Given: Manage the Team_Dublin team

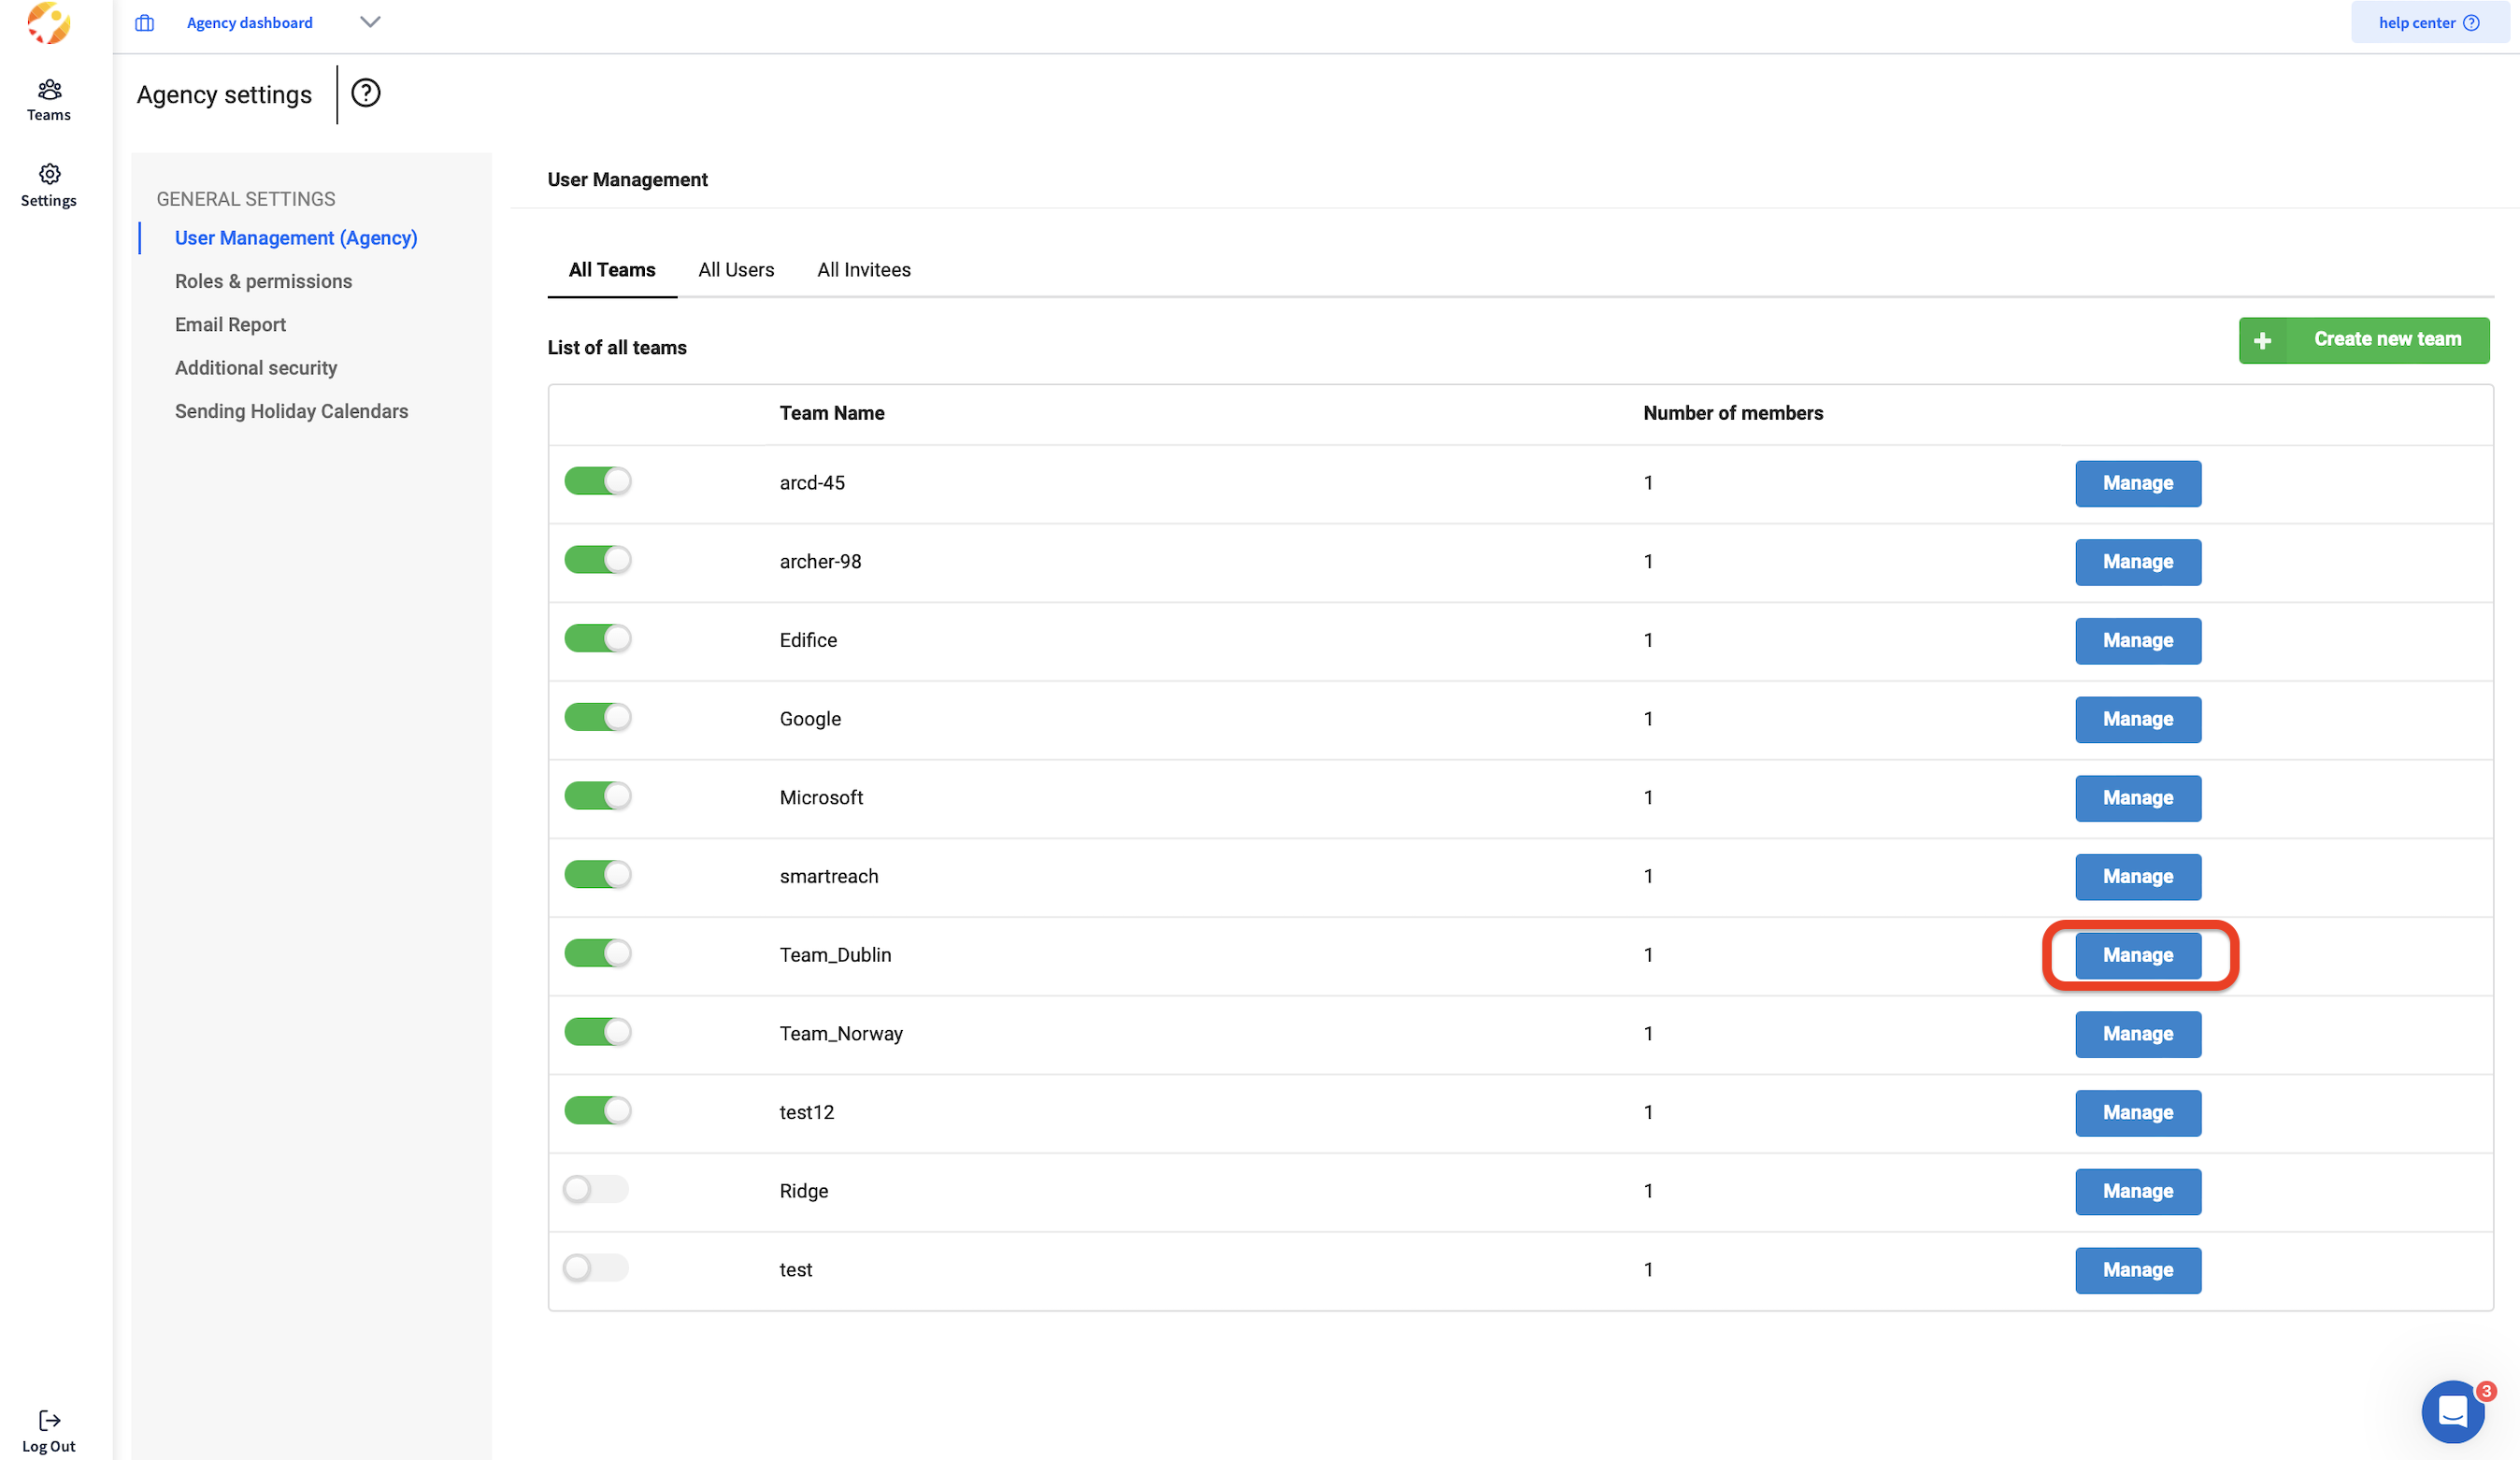Looking at the screenshot, I should tap(2137, 955).
